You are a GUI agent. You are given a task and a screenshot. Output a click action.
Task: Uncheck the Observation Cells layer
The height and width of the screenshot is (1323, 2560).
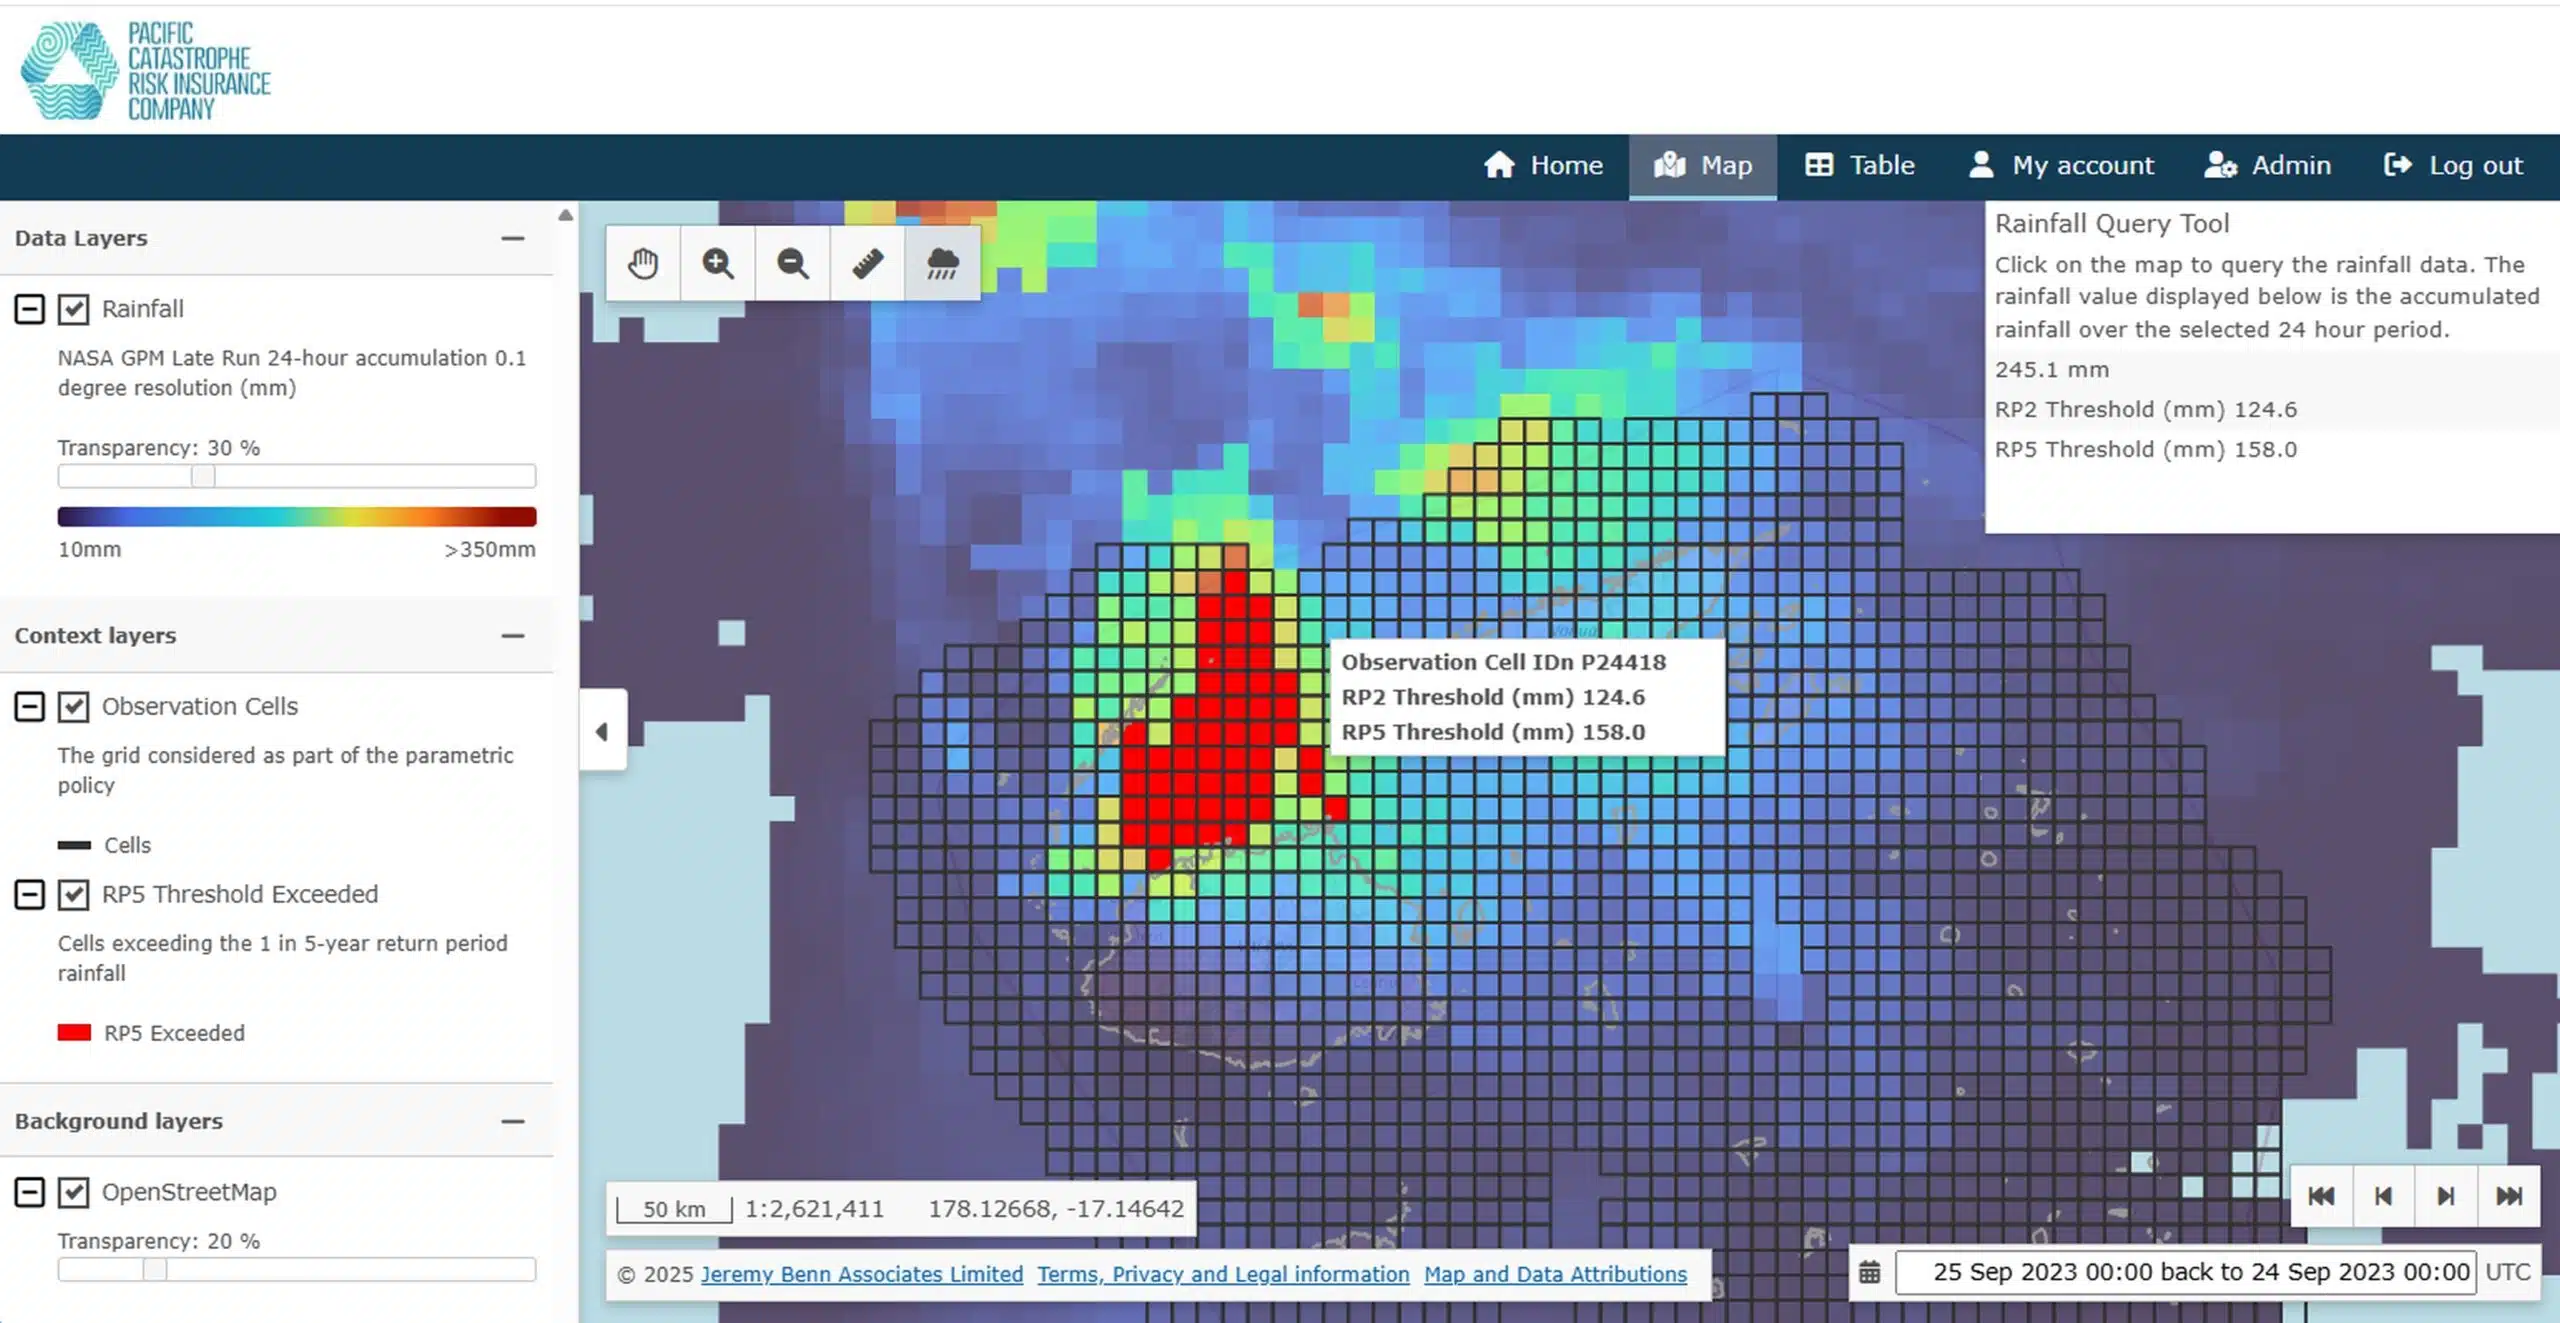click(73, 706)
